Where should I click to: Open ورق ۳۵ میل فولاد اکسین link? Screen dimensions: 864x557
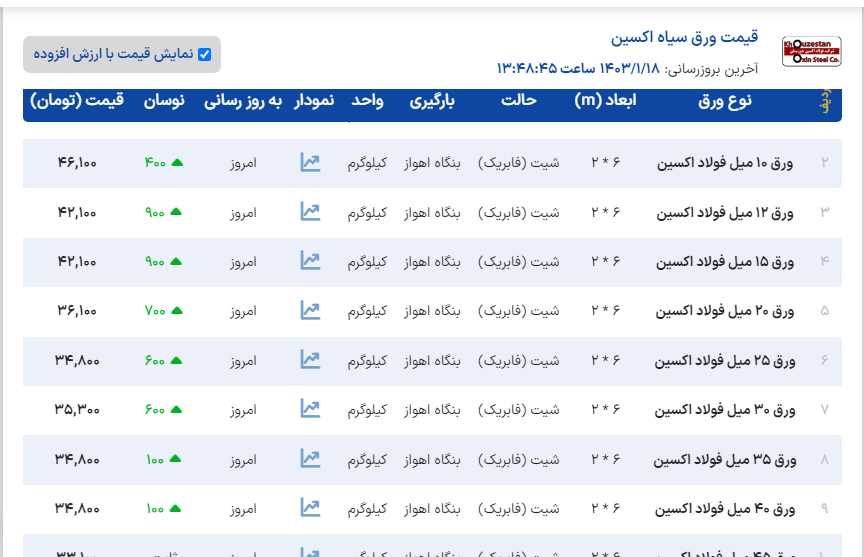point(725,460)
